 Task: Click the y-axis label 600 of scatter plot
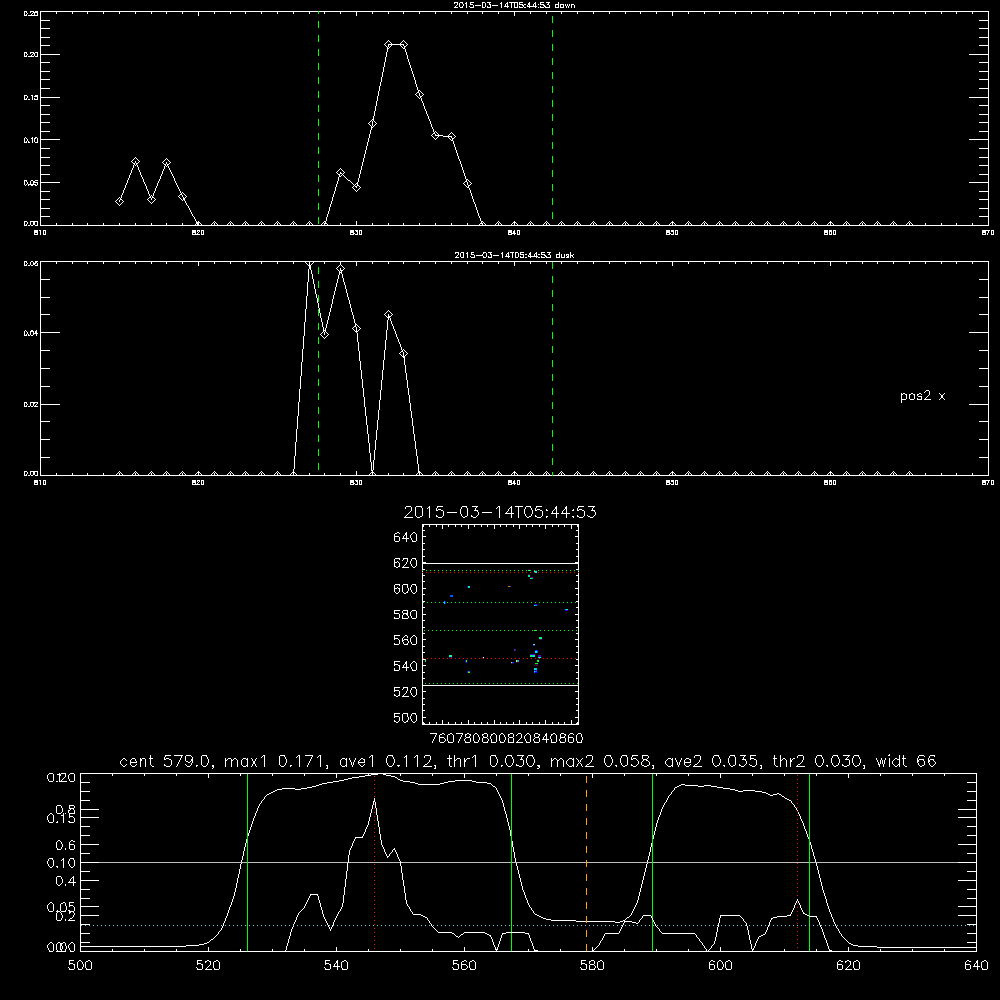[405, 589]
